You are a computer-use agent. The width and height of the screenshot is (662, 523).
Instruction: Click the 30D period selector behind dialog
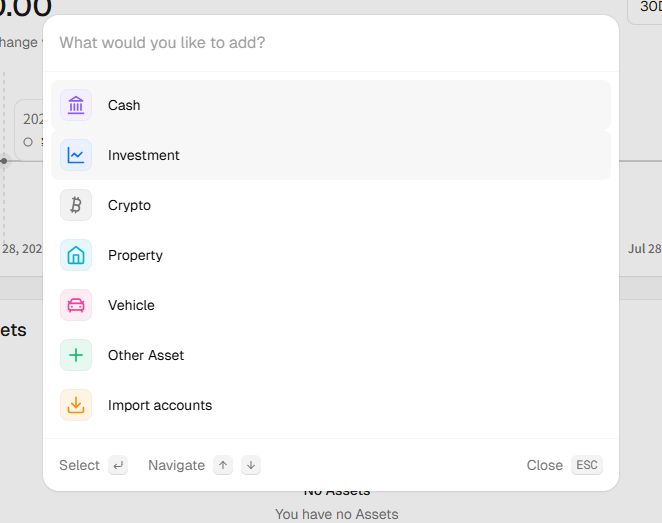tap(646, 8)
